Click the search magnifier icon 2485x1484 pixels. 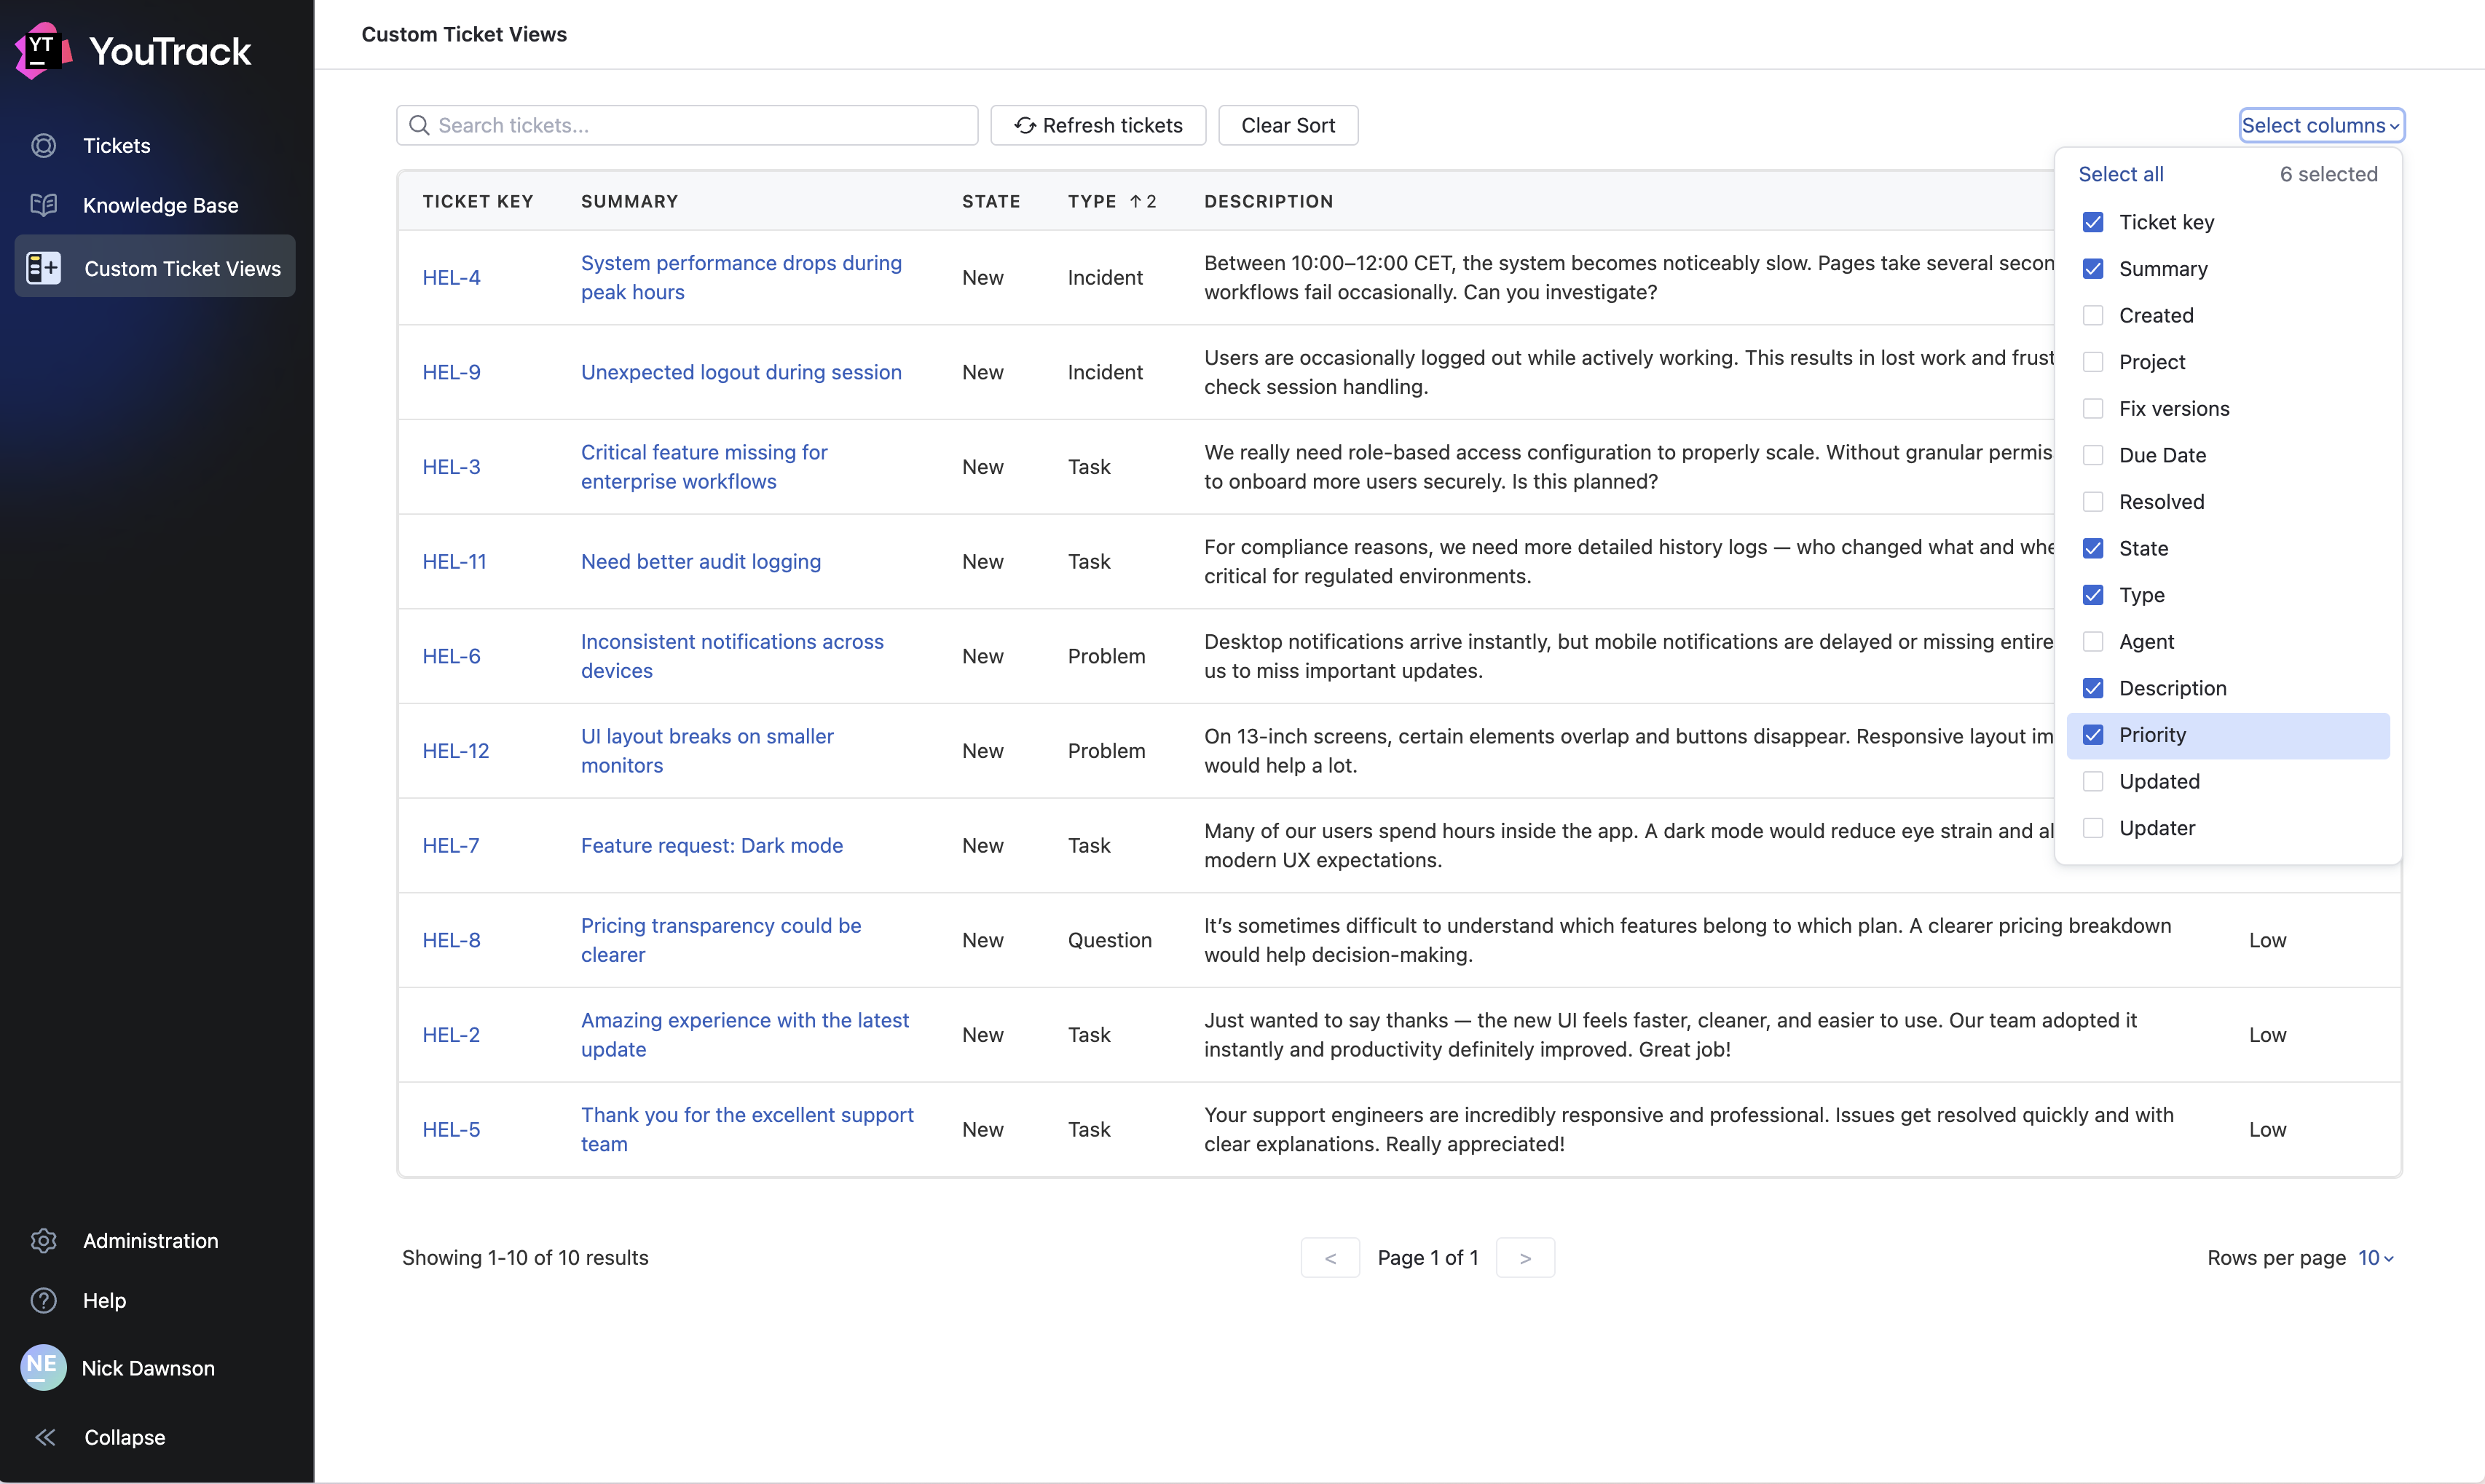[x=420, y=125]
